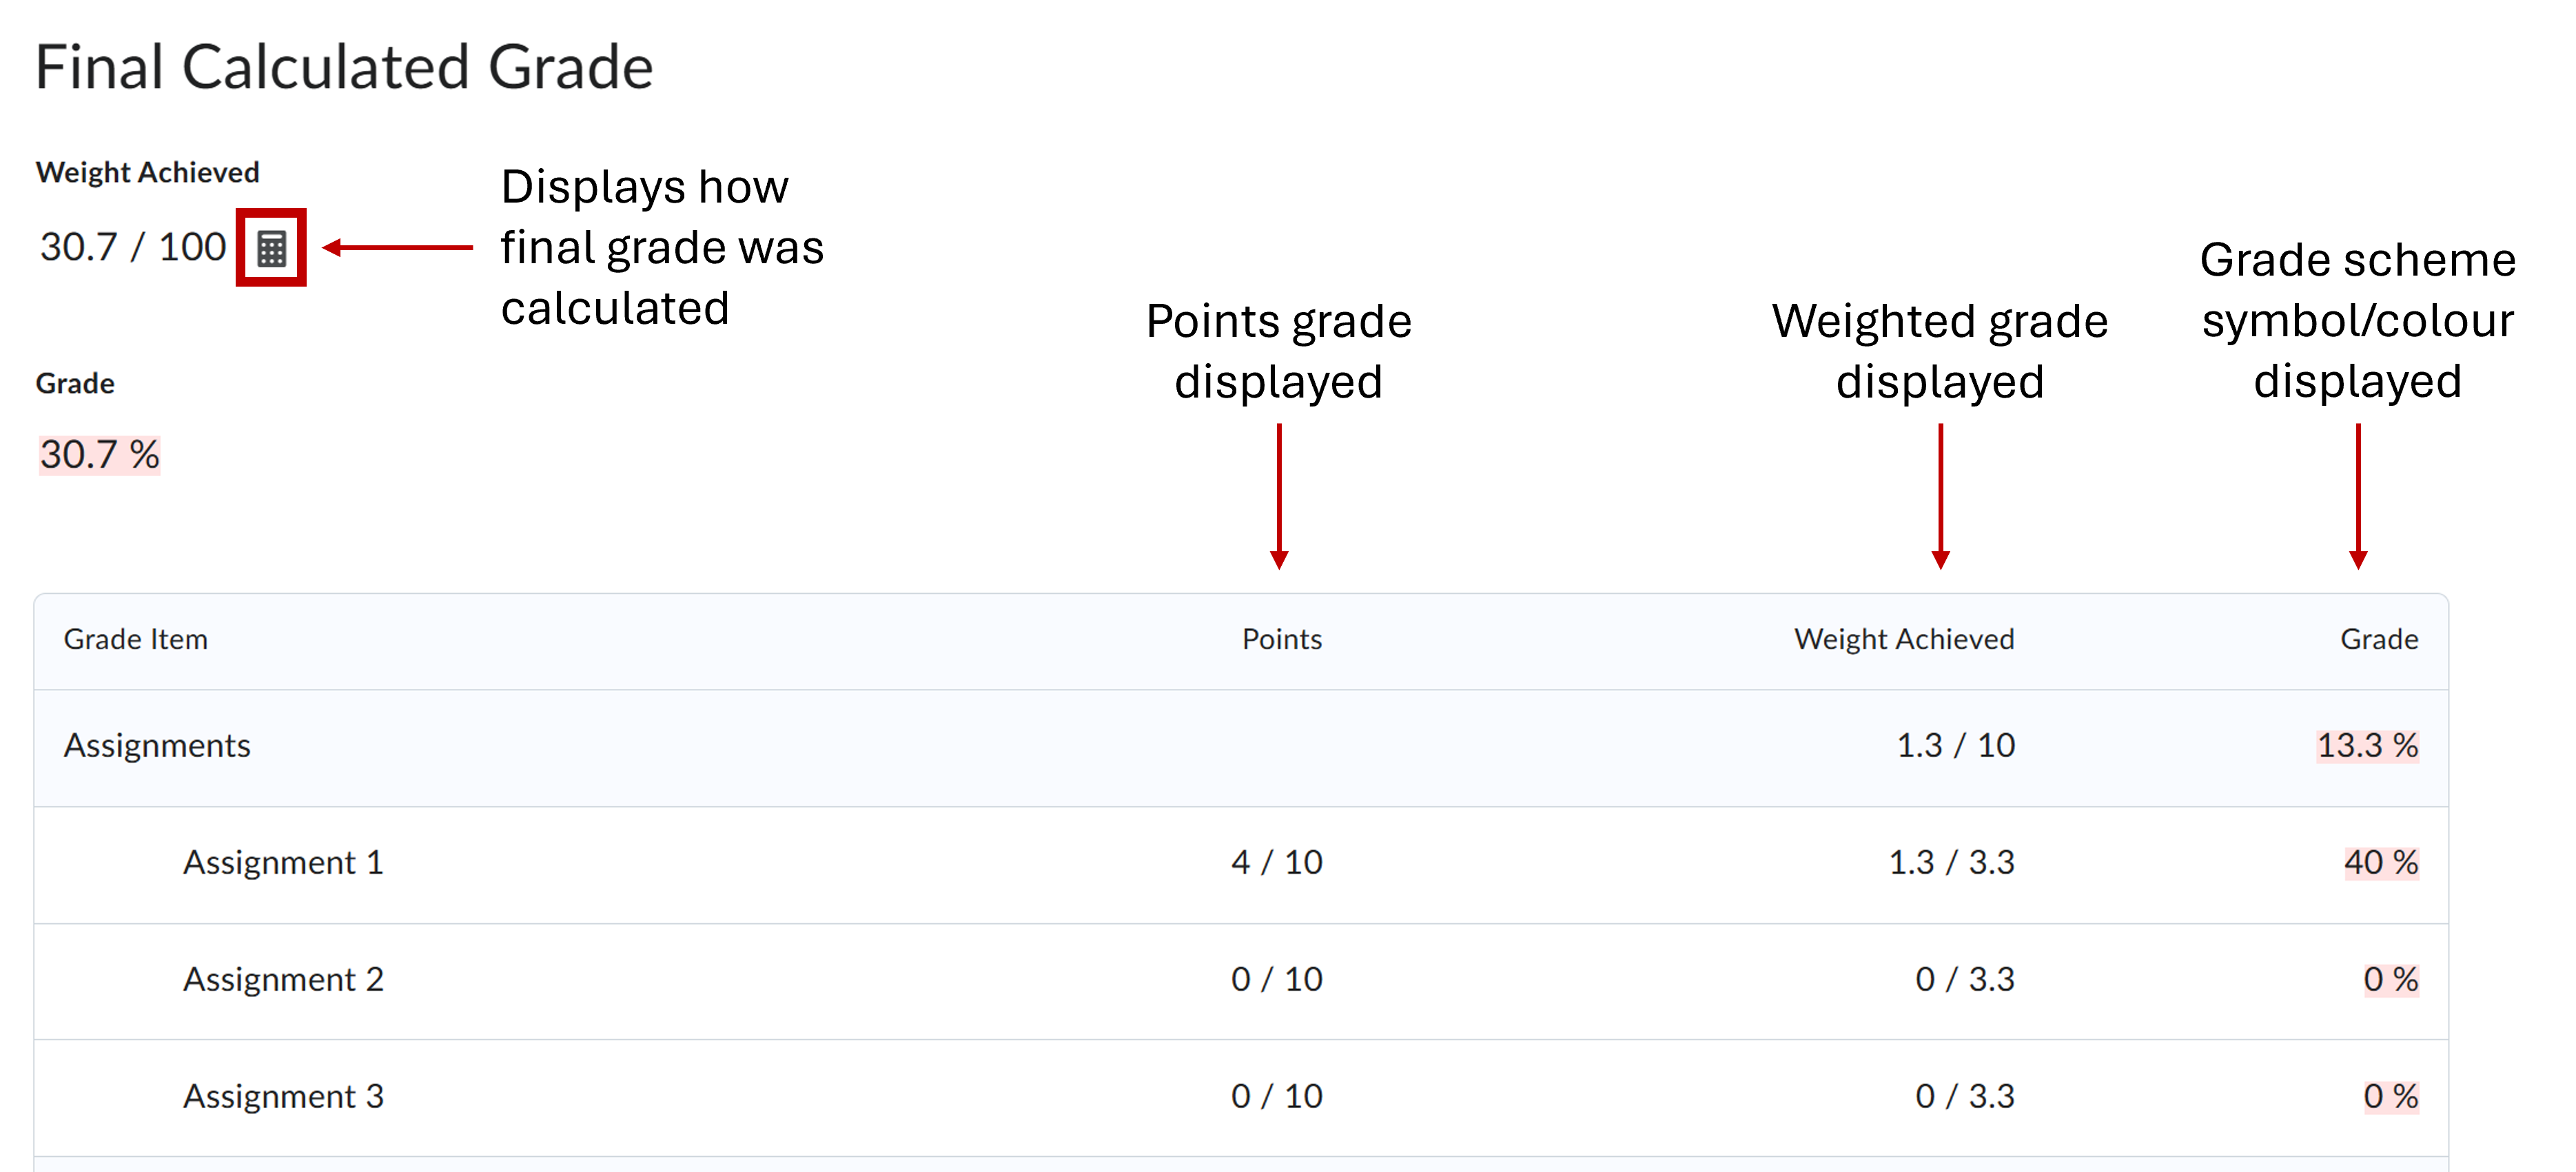This screenshot has height=1172, width=2576.
Task: Click the Final Calculated Grade heading
Action: point(344,68)
